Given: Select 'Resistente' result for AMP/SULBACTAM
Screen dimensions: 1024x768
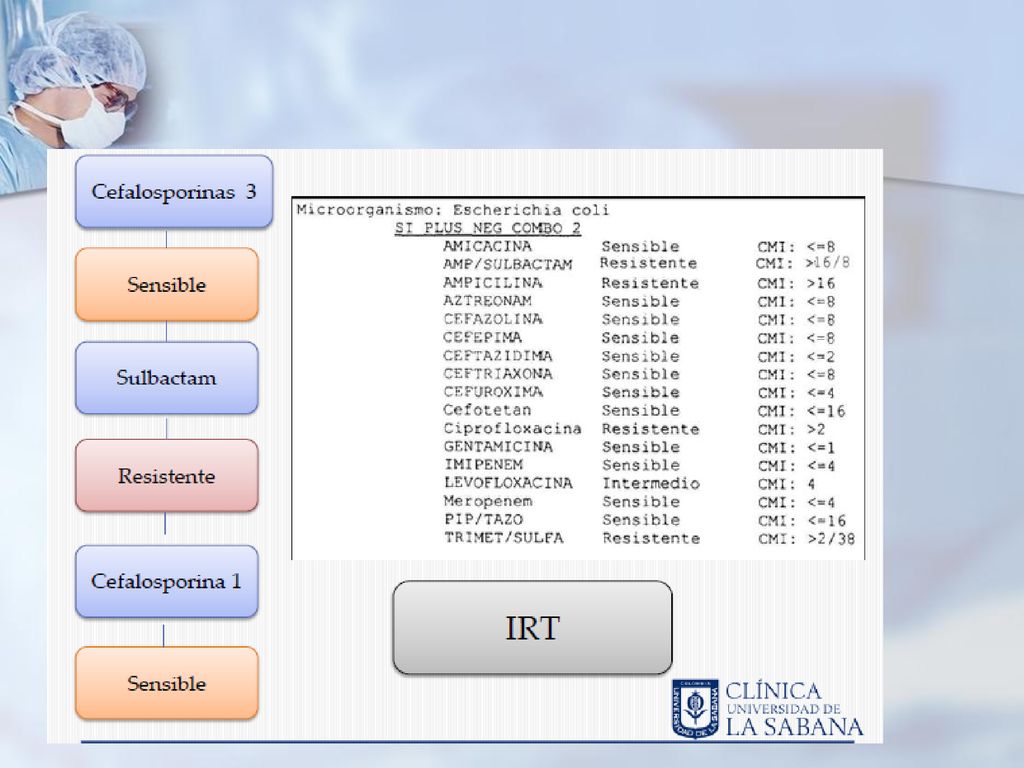Looking at the screenshot, I should (648, 263).
